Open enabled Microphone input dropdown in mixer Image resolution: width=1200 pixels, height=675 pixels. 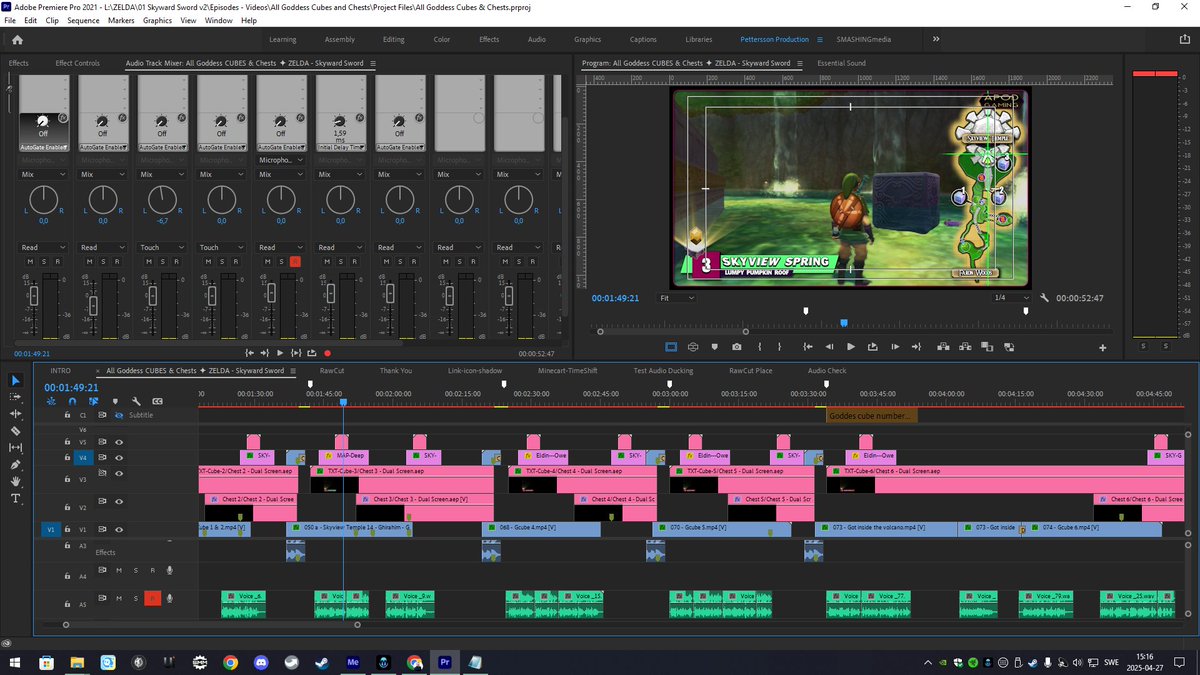tap(280, 159)
